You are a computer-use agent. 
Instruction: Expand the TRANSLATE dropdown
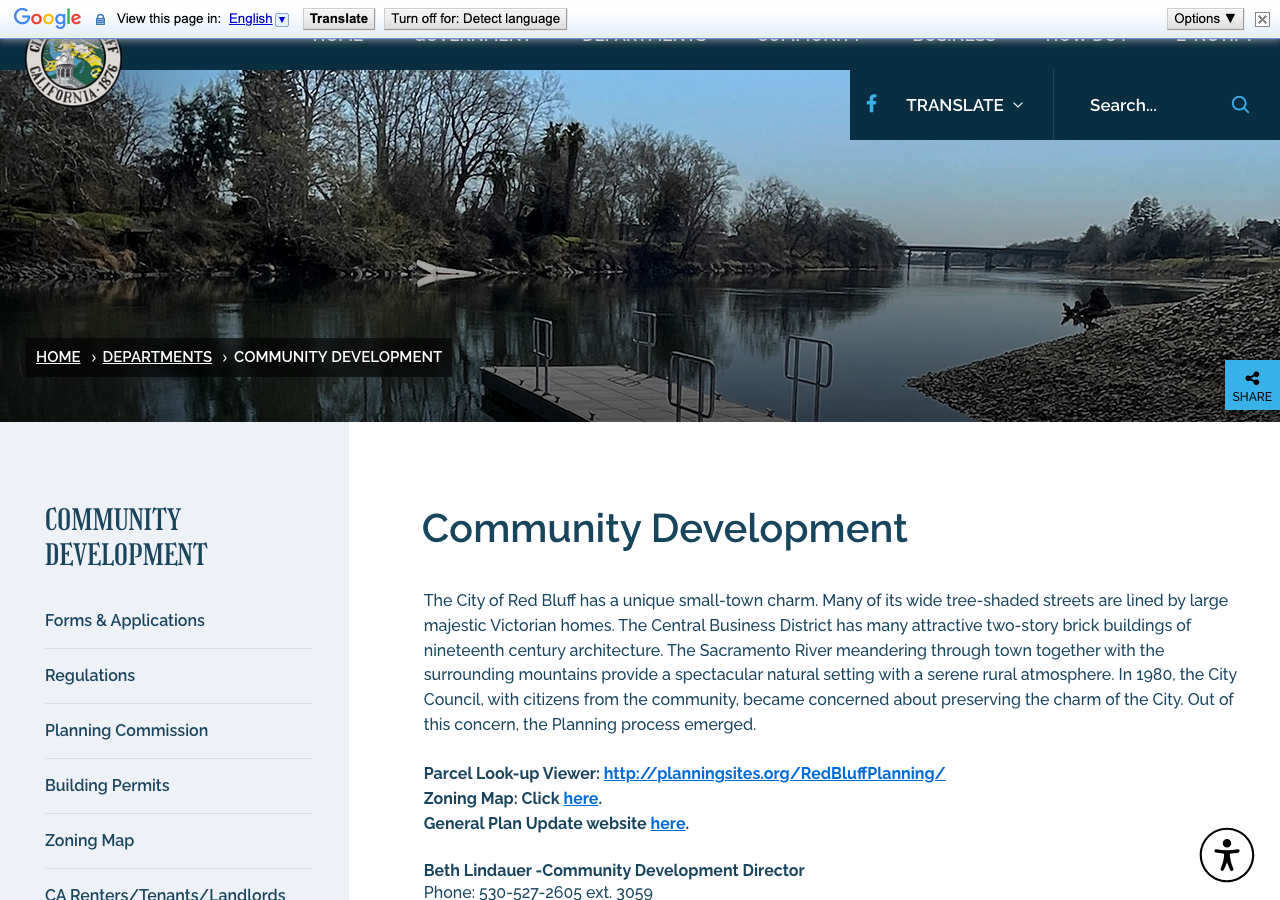[964, 105]
